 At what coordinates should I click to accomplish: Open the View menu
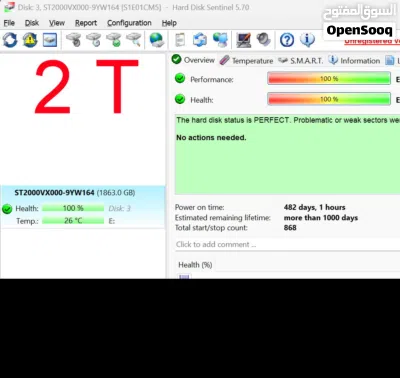57,23
